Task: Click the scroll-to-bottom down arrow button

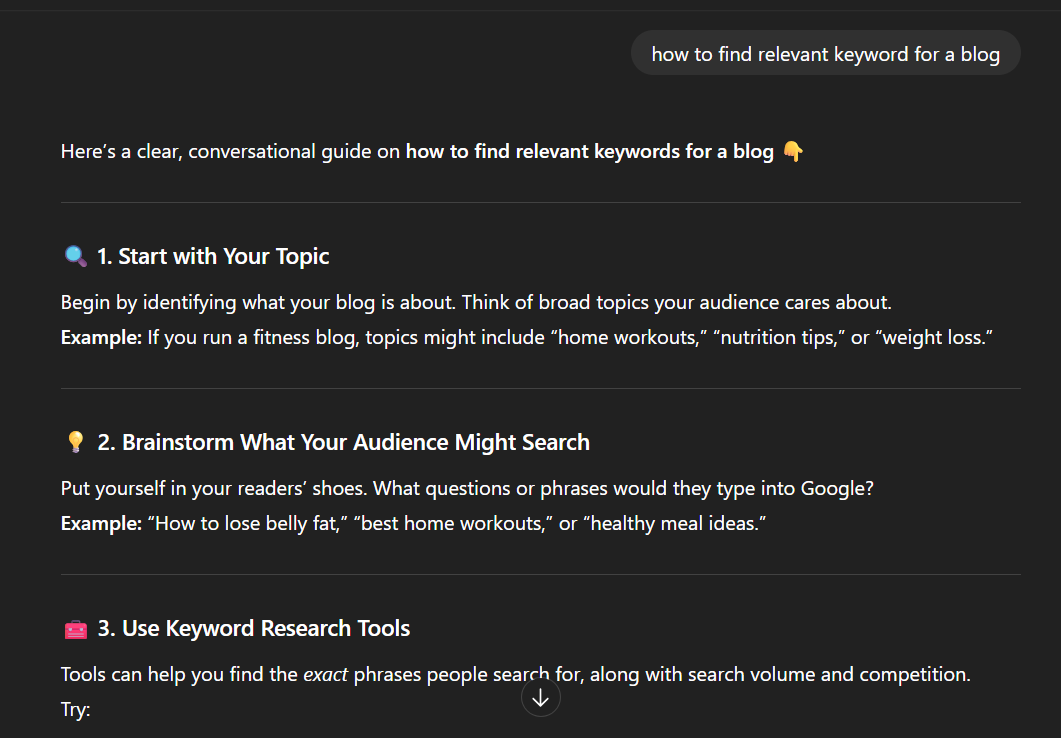Action: coord(540,698)
